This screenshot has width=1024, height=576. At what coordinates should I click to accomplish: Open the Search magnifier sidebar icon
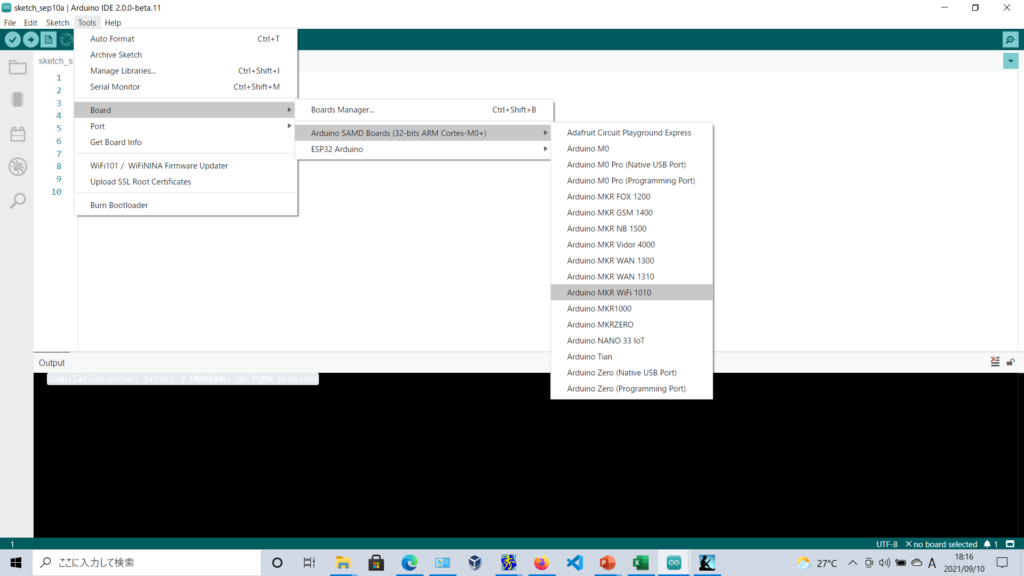click(18, 200)
